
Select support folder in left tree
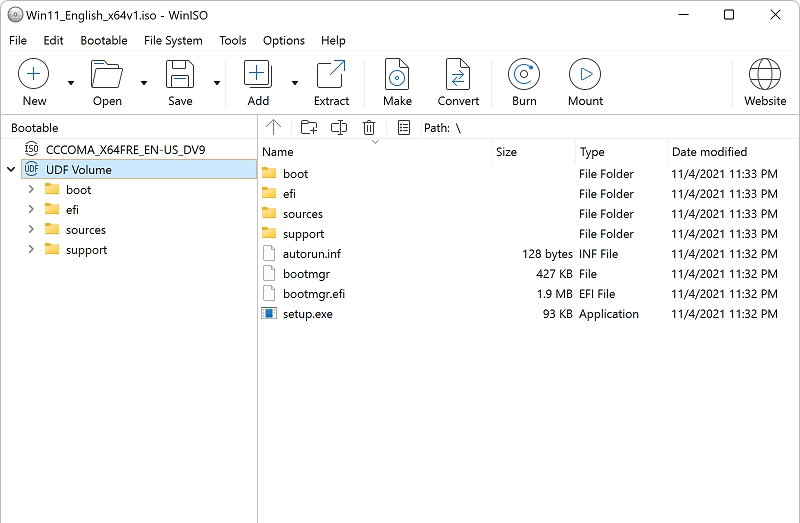(x=86, y=250)
